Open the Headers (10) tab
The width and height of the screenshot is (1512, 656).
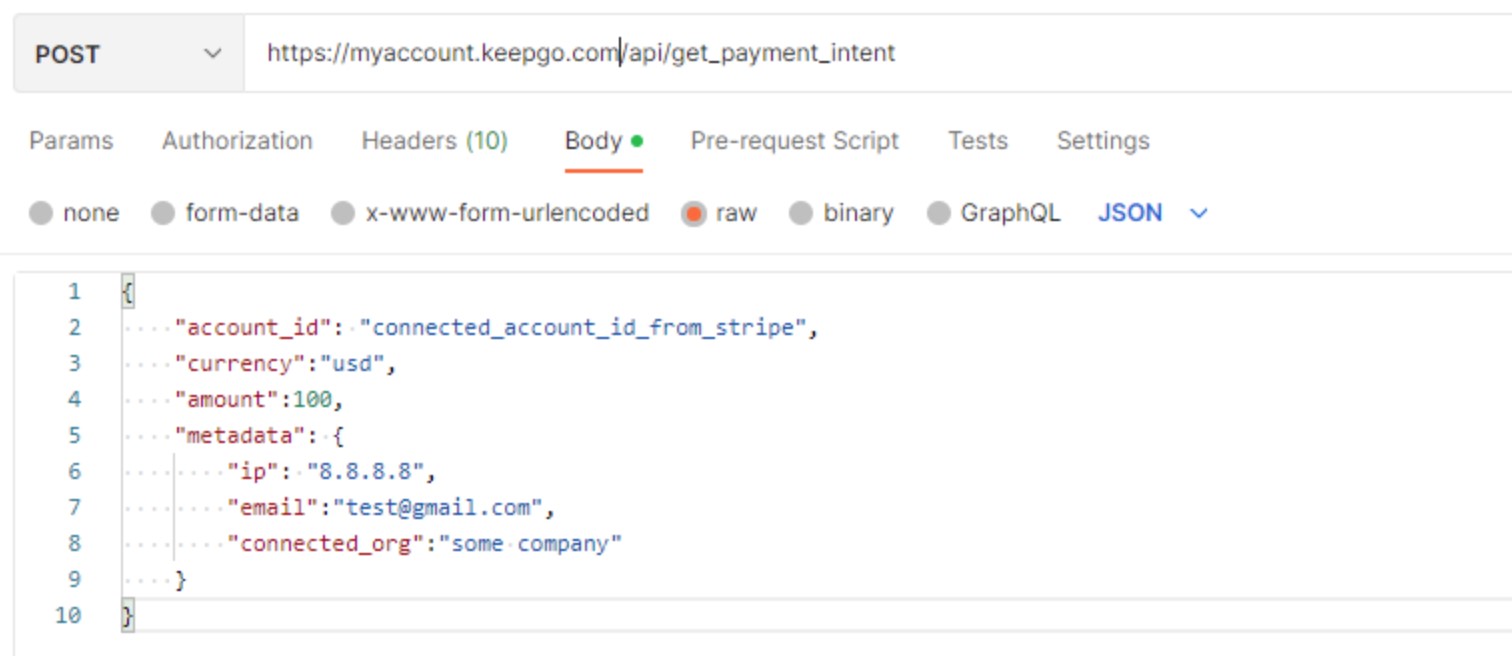(x=434, y=141)
